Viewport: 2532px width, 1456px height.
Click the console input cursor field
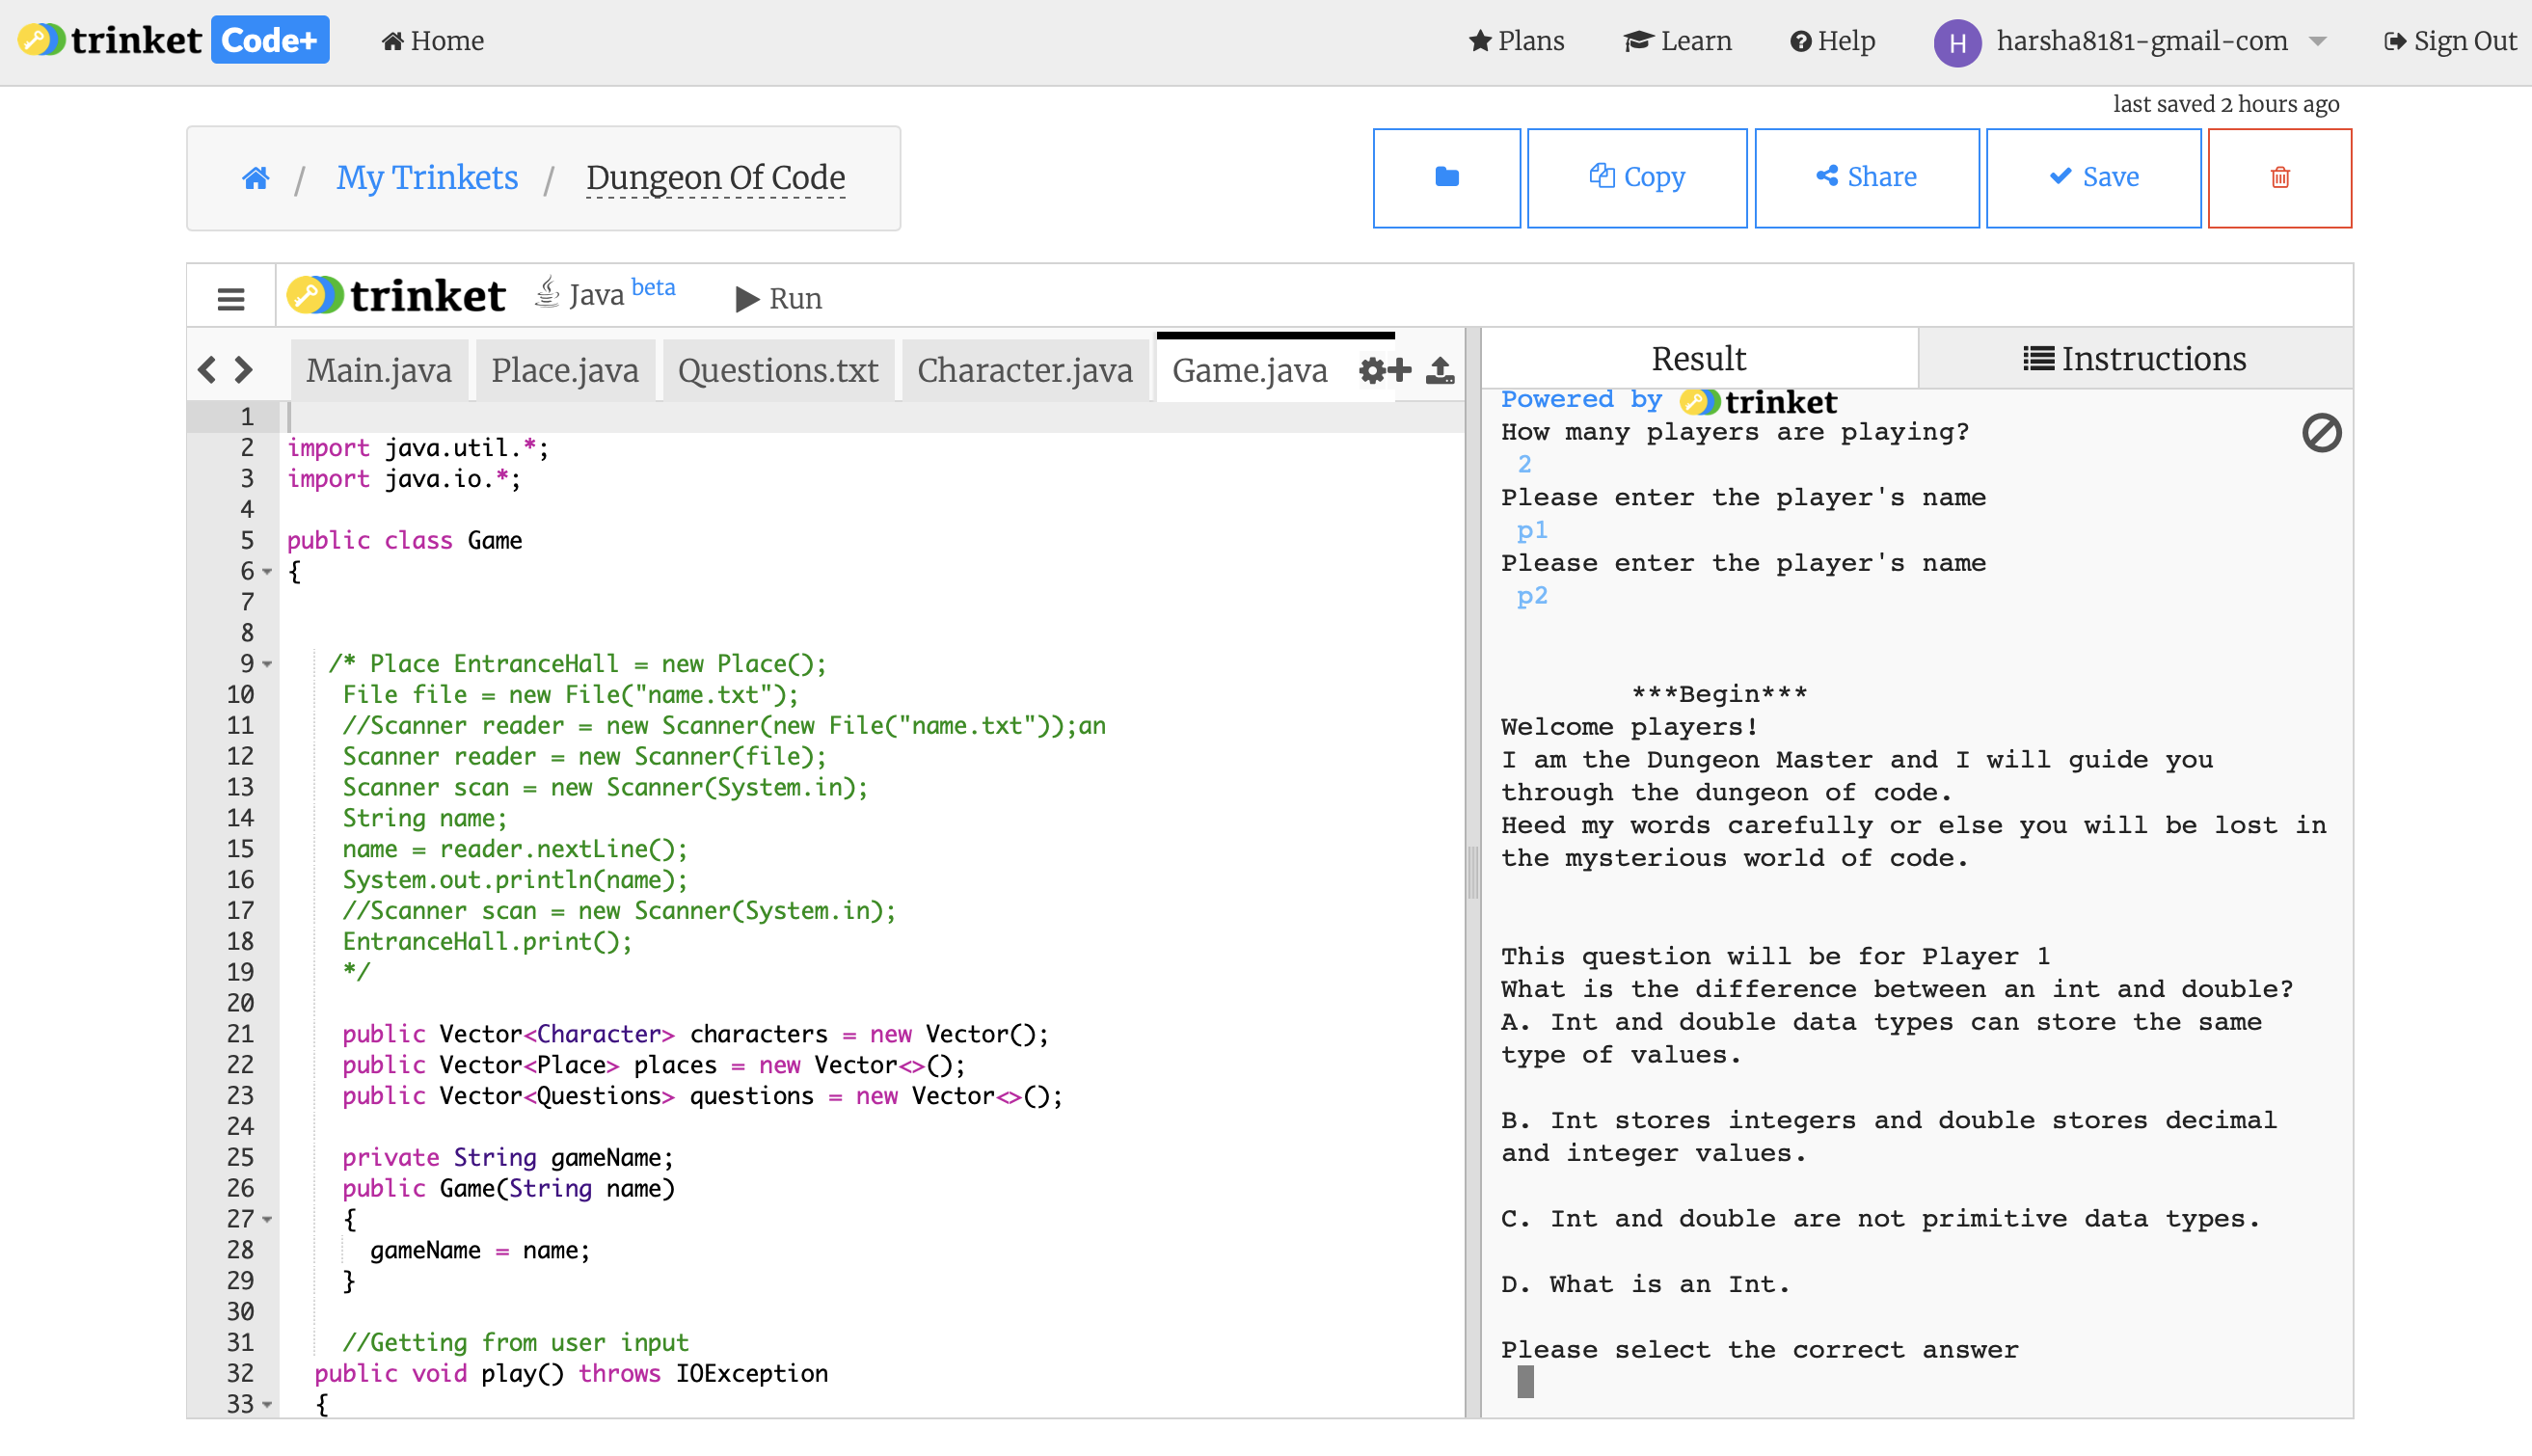[1525, 1382]
